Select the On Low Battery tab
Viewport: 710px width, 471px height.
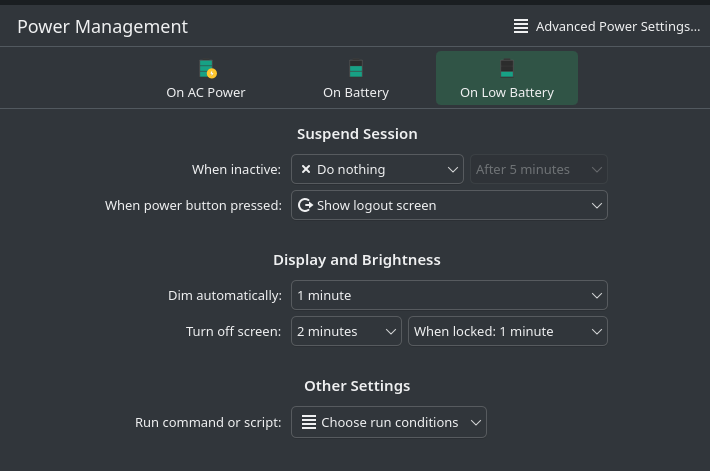[506, 79]
